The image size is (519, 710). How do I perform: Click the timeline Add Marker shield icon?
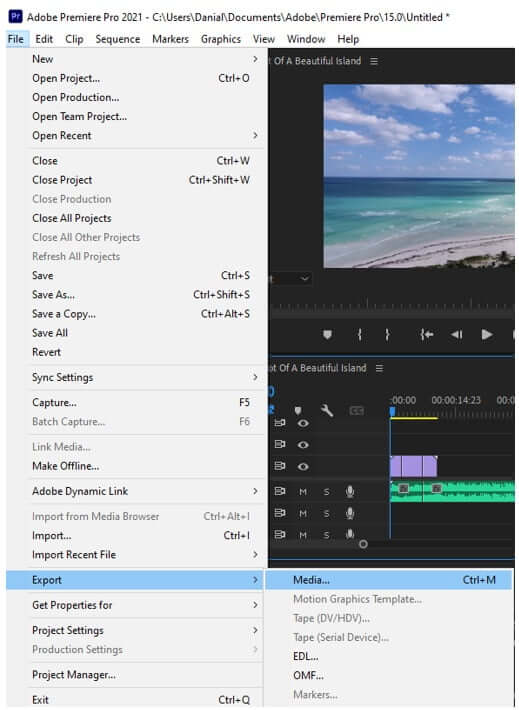(x=298, y=411)
